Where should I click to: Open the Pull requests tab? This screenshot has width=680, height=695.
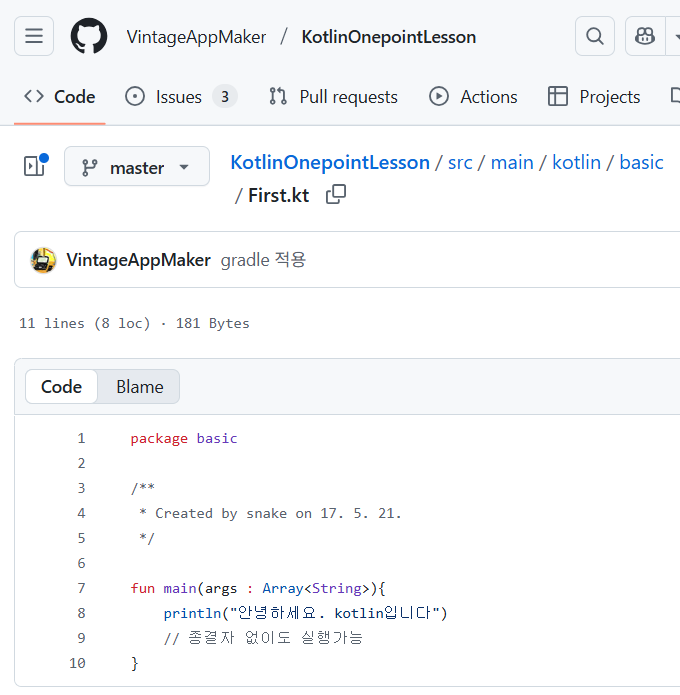click(x=333, y=97)
